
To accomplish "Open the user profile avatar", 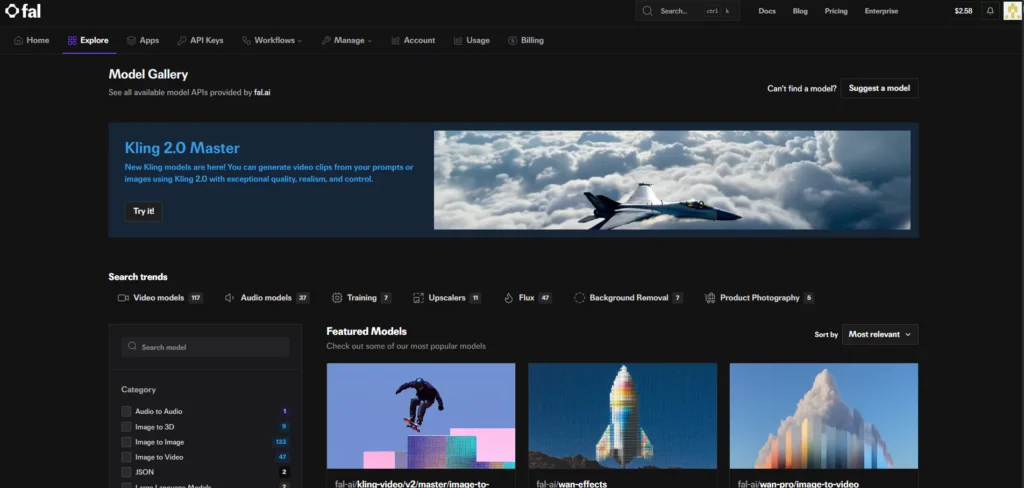I will click(1012, 11).
